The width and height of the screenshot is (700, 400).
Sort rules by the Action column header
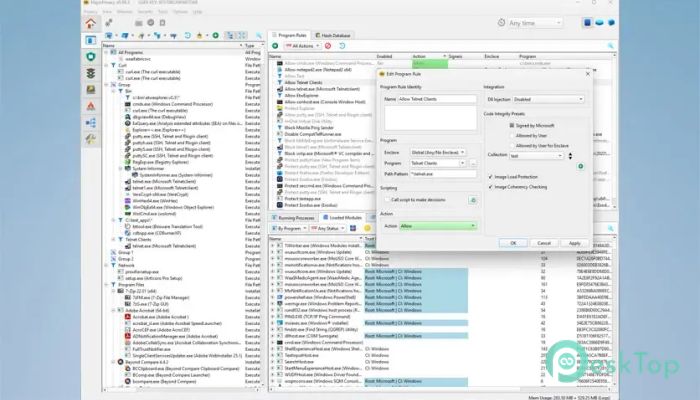(x=429, y=56)
